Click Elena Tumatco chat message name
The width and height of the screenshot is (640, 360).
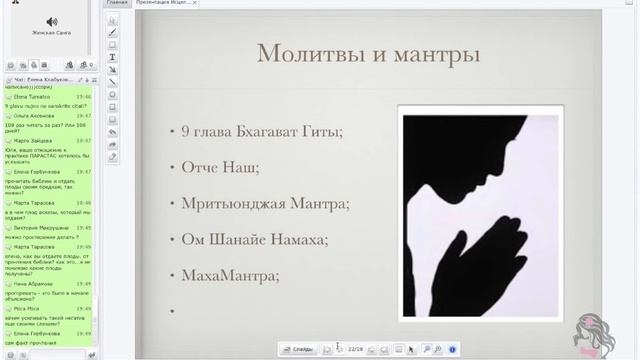point(32,97)
